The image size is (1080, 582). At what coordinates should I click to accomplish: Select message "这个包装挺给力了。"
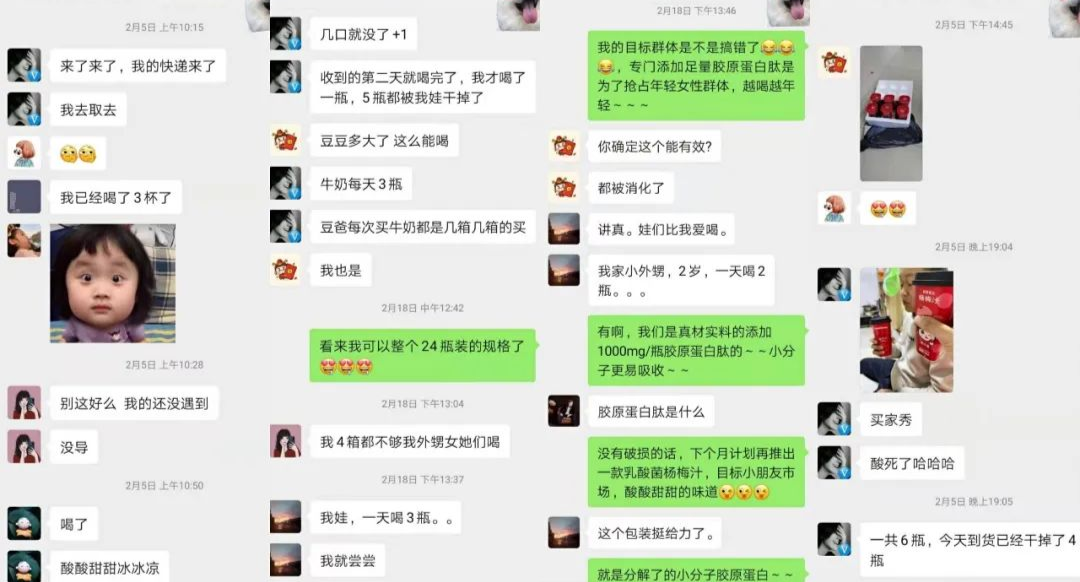pyautogui.click(x=656, y=533)
